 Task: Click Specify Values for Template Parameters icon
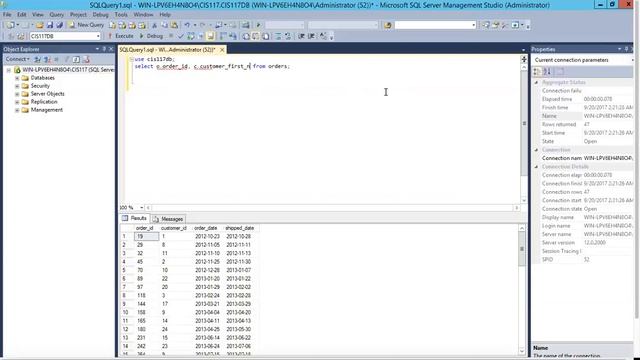click(x=323, y=36)
